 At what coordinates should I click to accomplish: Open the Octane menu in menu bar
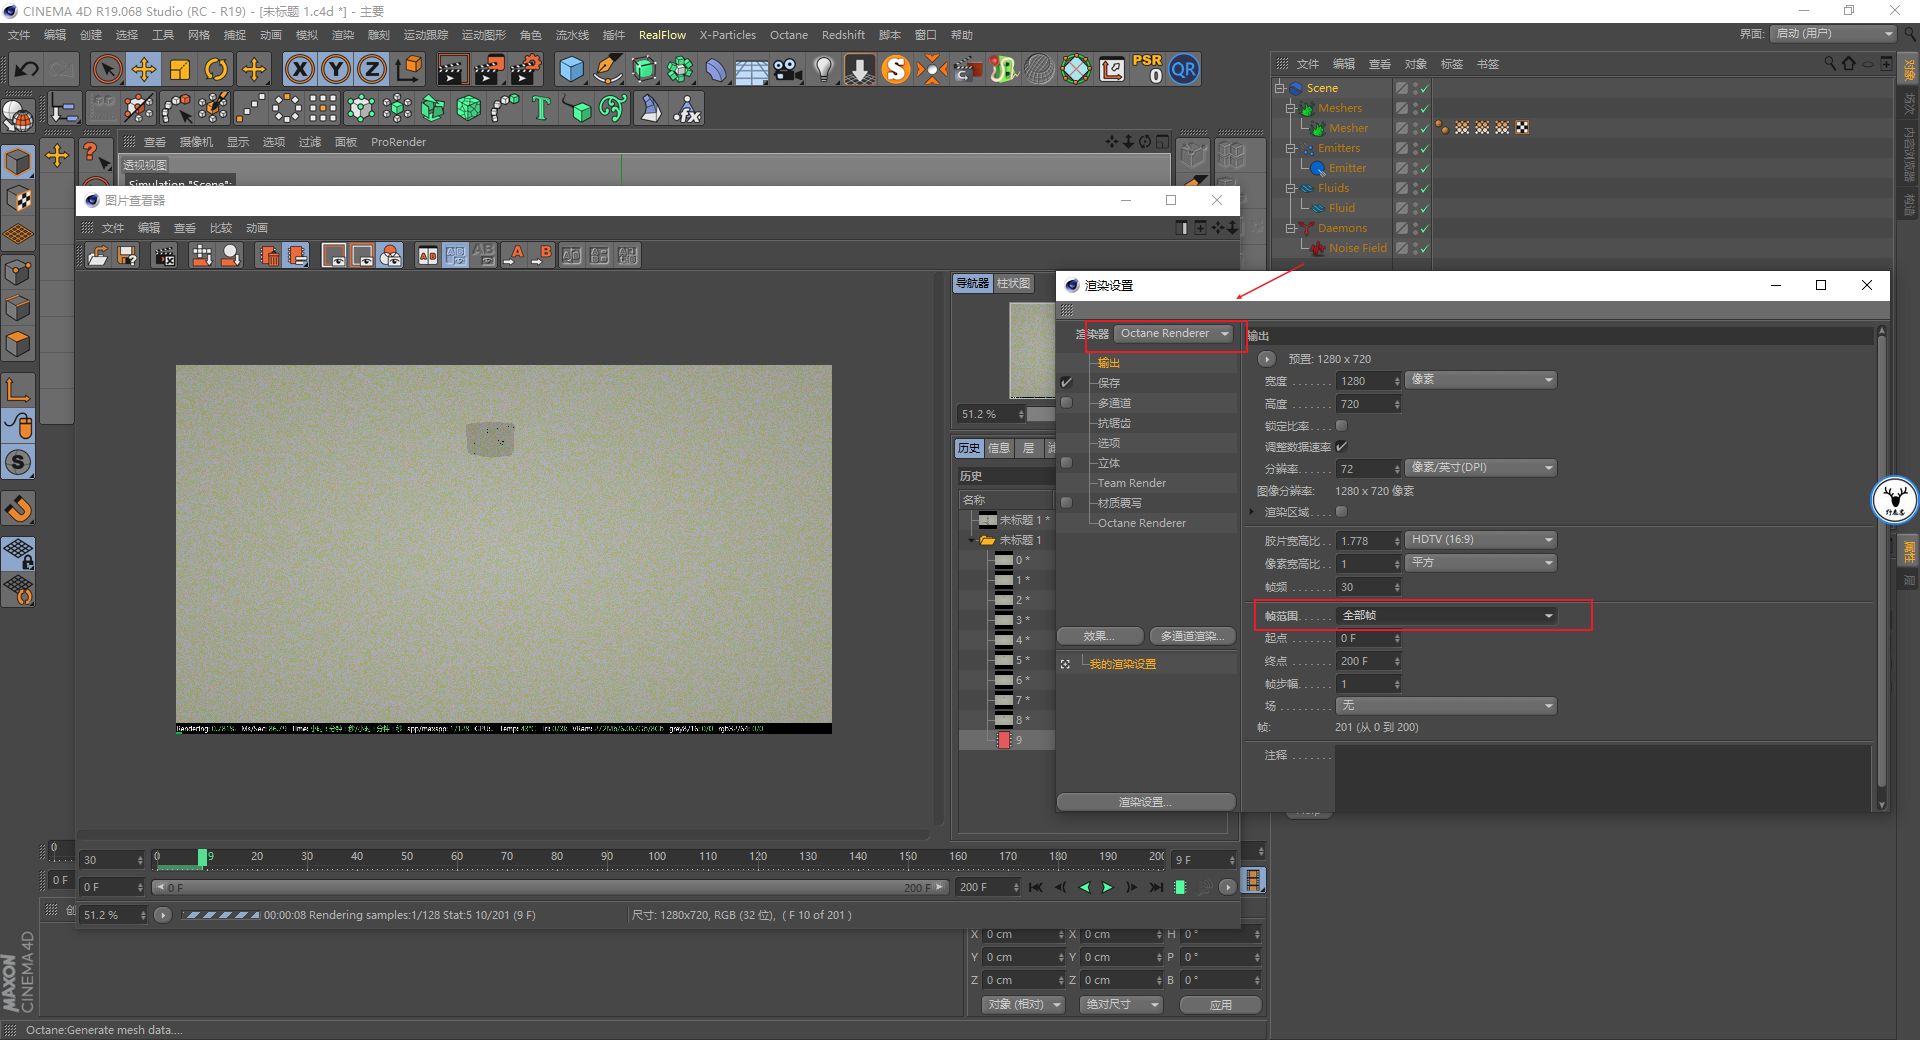click(x=788, y=35)
